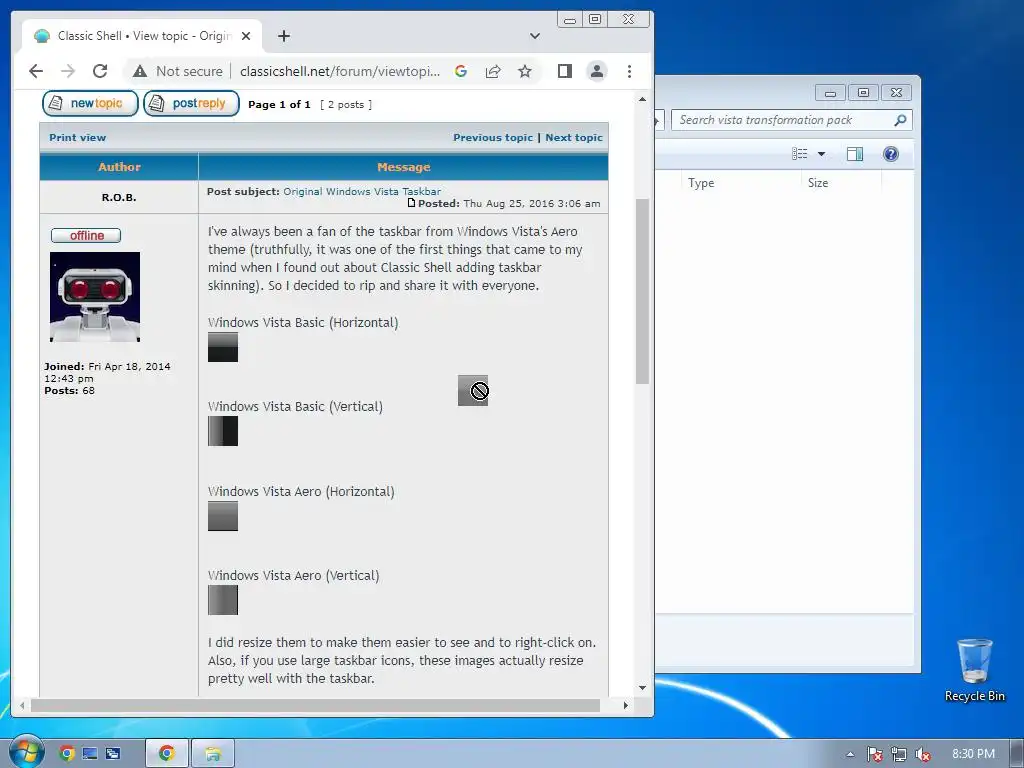1024x768 pixels.
Task: Click the horizontal scroll left arrow in Chrome
Action: click(22, 705)
